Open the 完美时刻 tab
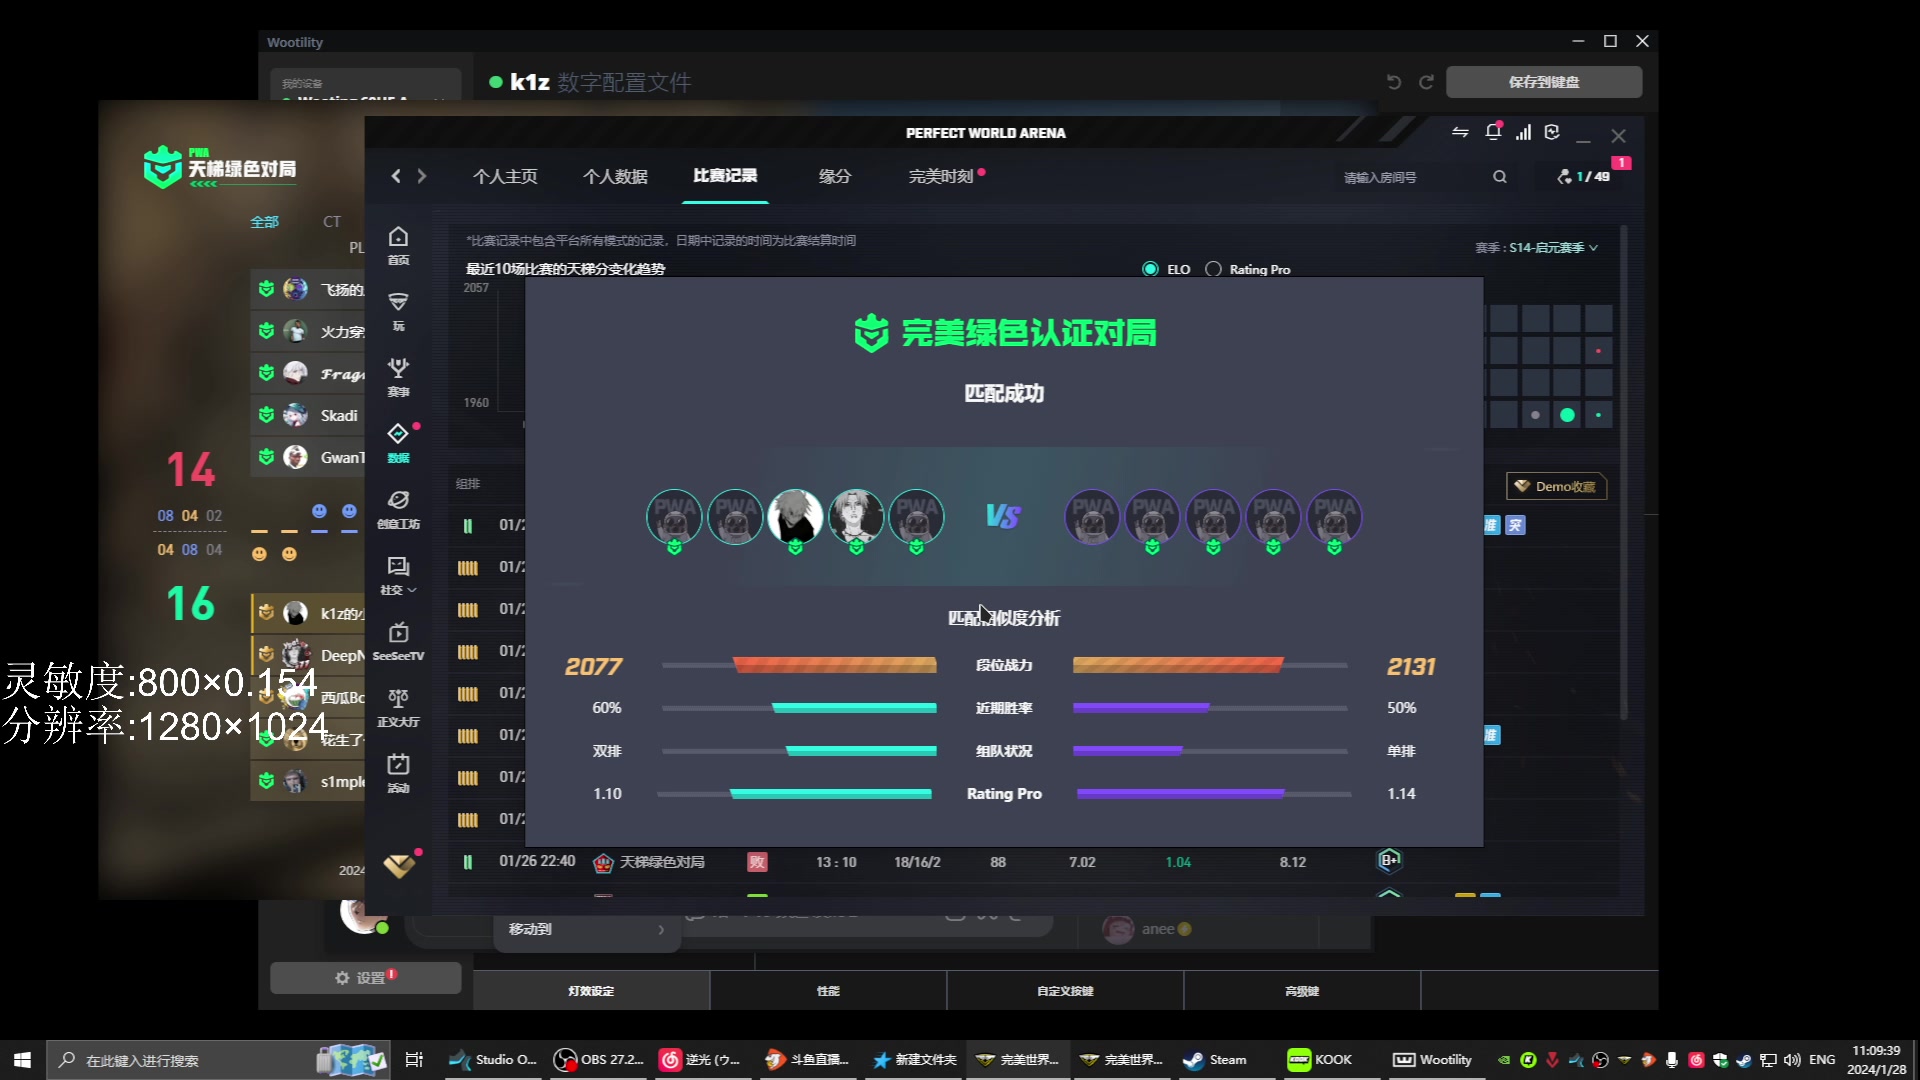 [x=941, y=176]
